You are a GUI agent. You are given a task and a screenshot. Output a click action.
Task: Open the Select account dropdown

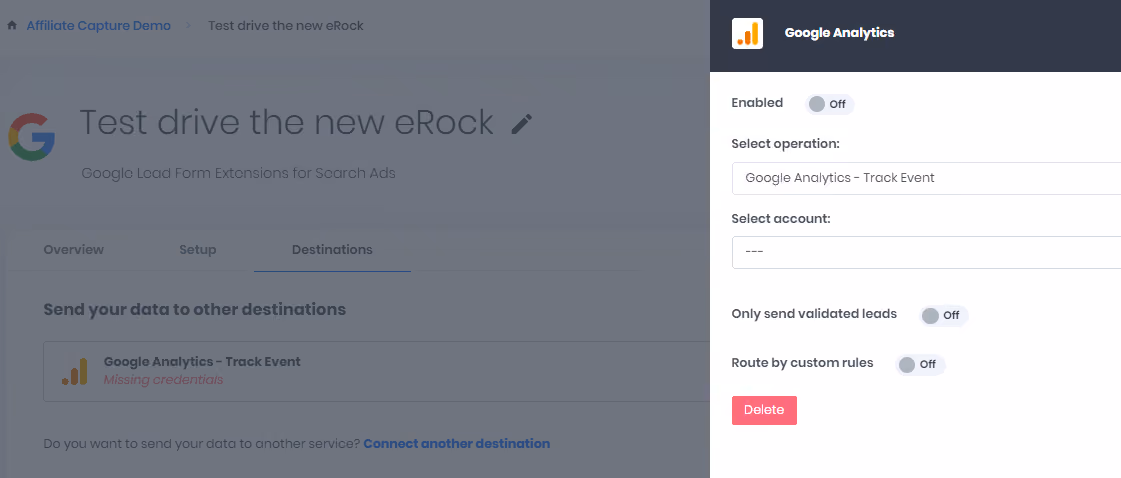927,252
